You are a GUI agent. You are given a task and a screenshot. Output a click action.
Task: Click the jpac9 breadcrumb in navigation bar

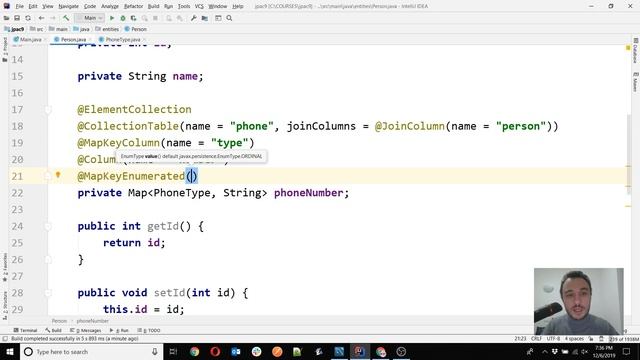point(14,29)
